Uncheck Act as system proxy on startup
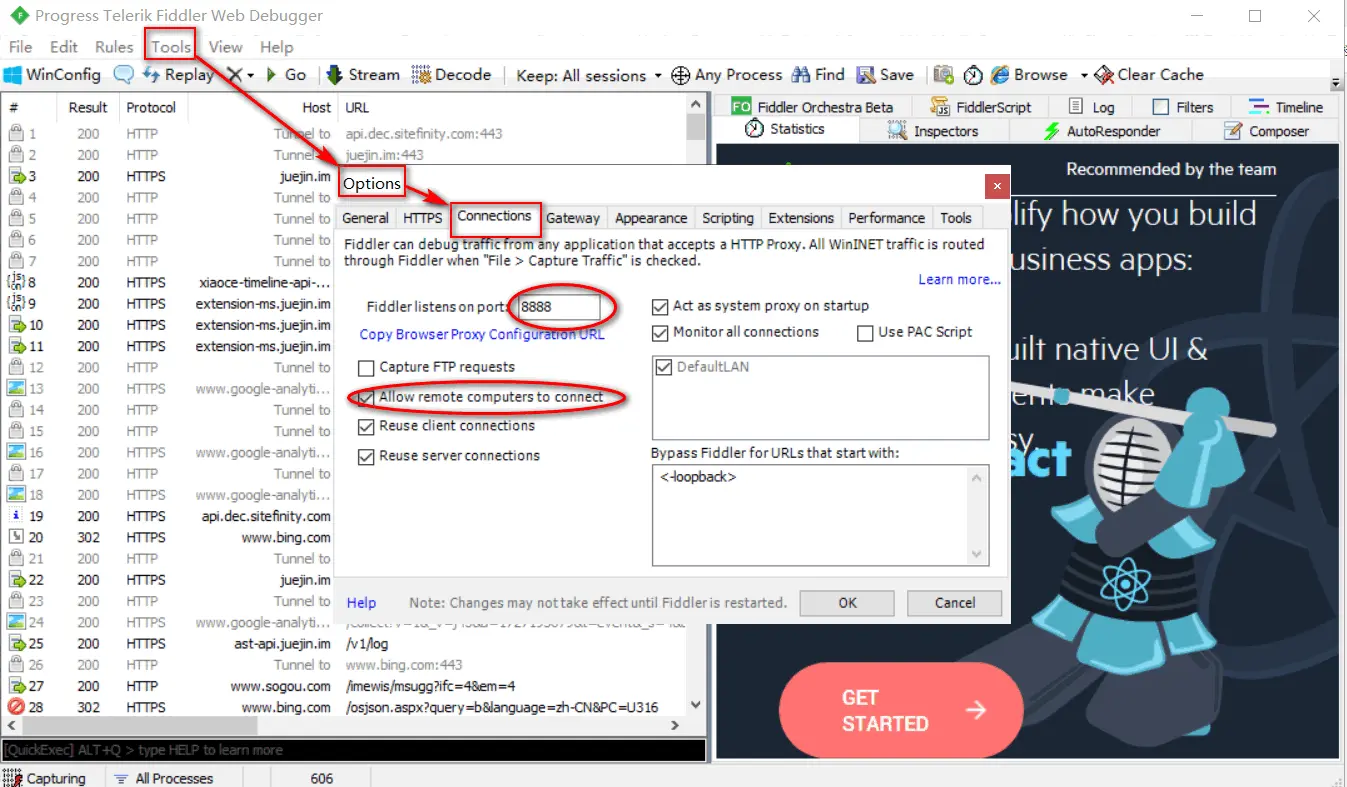1347x787 pixels. (x=660, y=306)
